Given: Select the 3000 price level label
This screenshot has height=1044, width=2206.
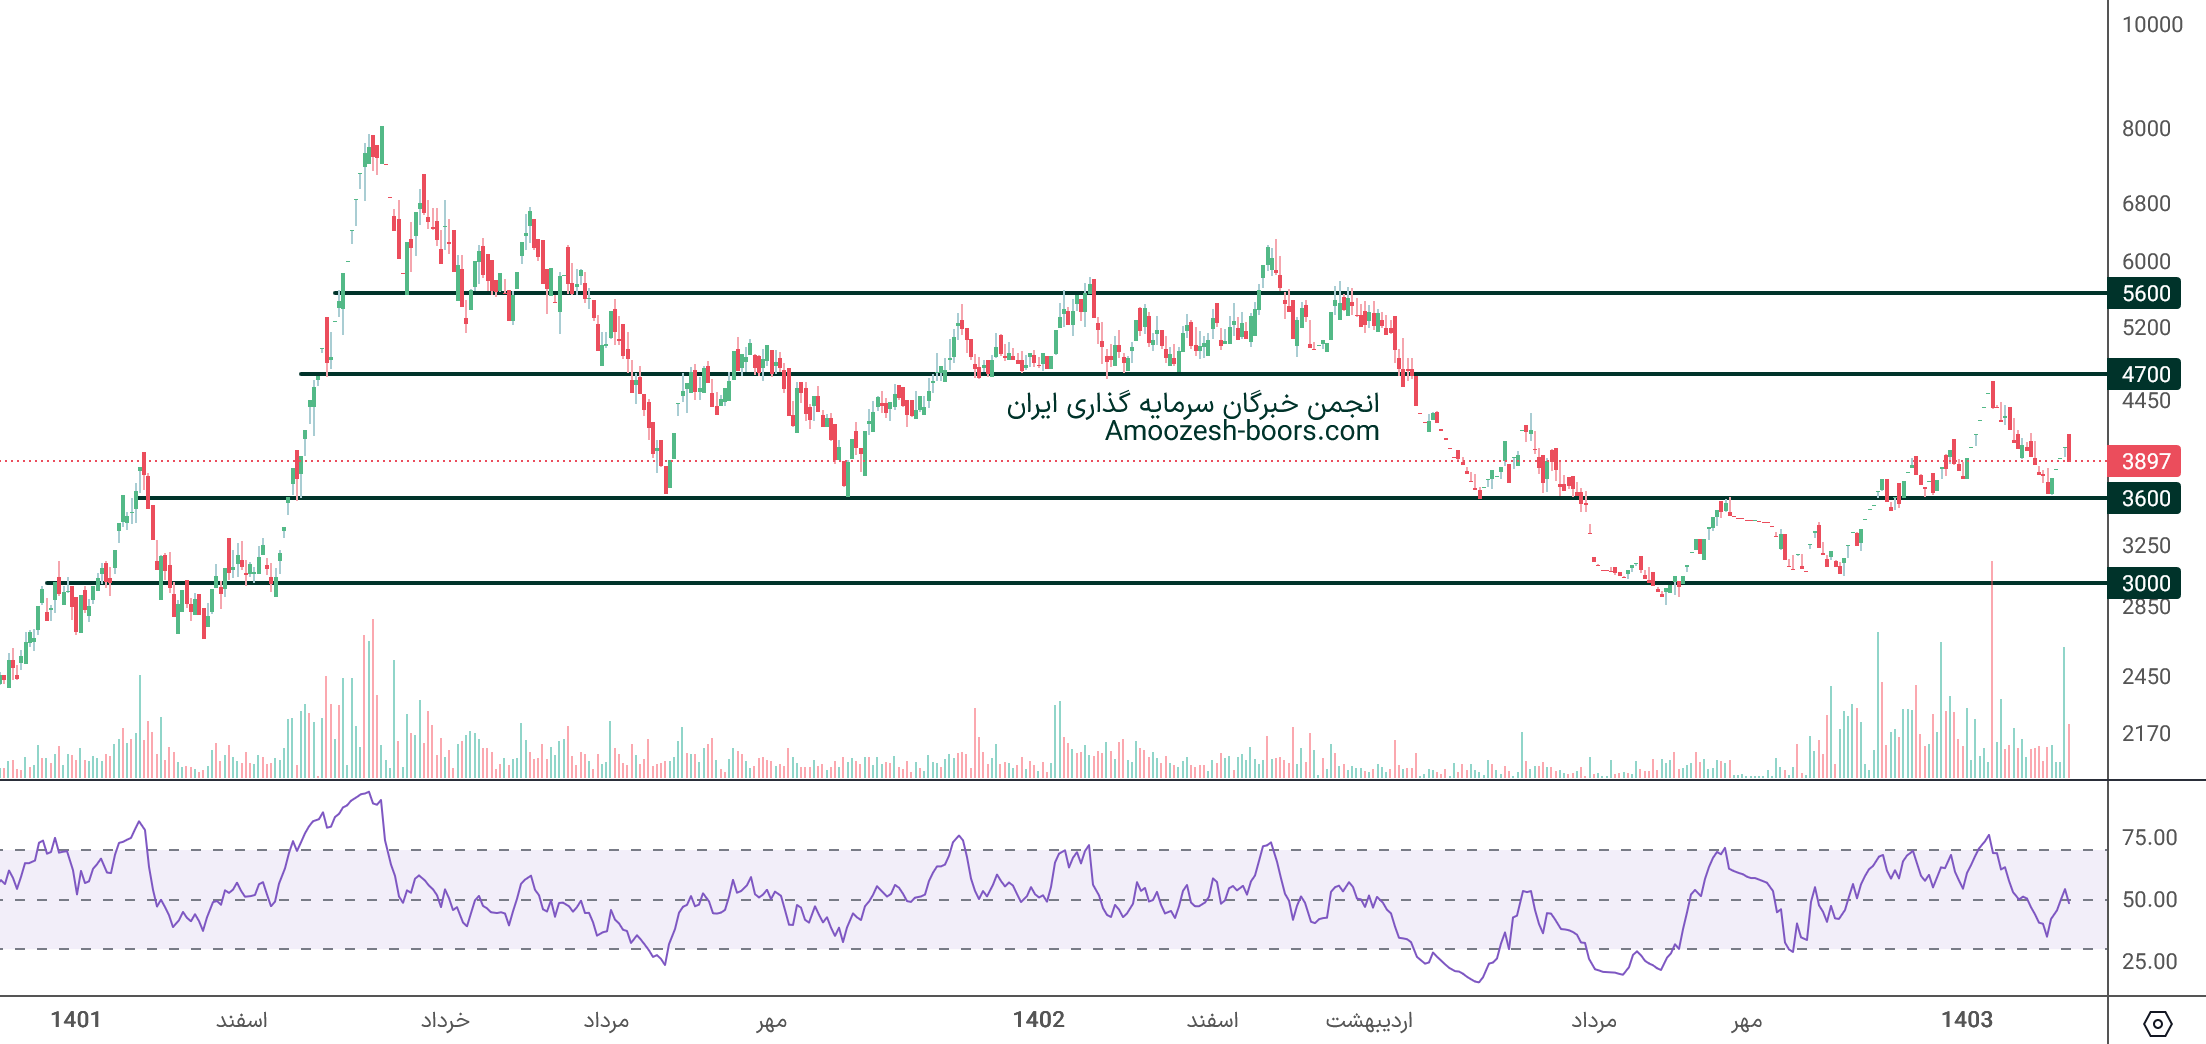Looking at the screenshot, I should tap(2144, 583).
